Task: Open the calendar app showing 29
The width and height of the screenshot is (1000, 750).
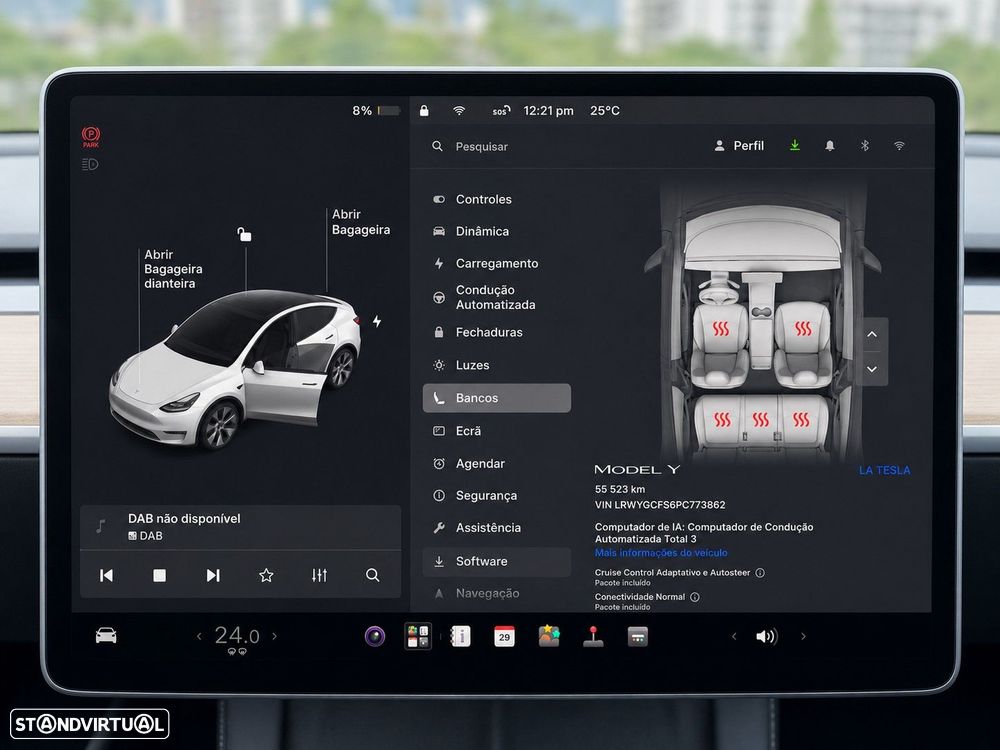Action: [x=504, y=636]
